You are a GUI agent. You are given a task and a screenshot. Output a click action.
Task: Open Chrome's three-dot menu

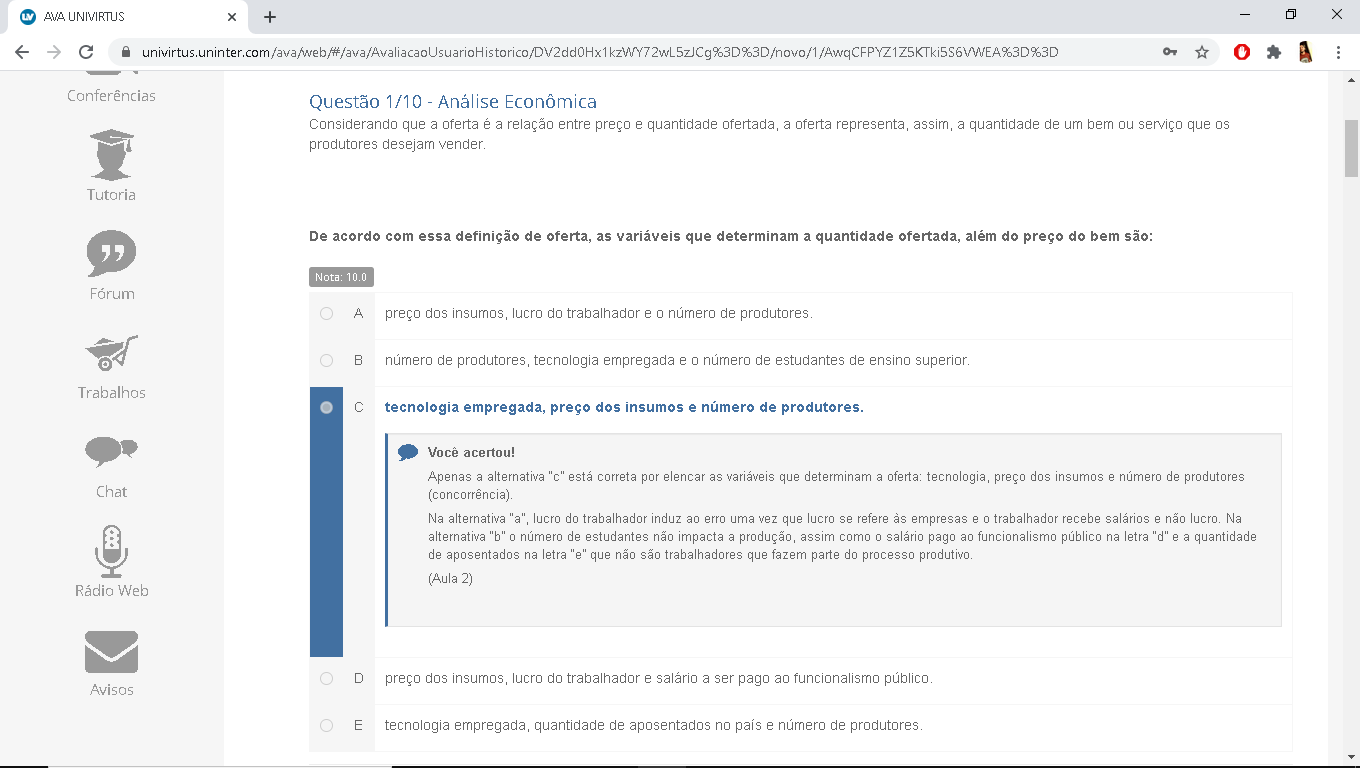tap(1338, 52)
